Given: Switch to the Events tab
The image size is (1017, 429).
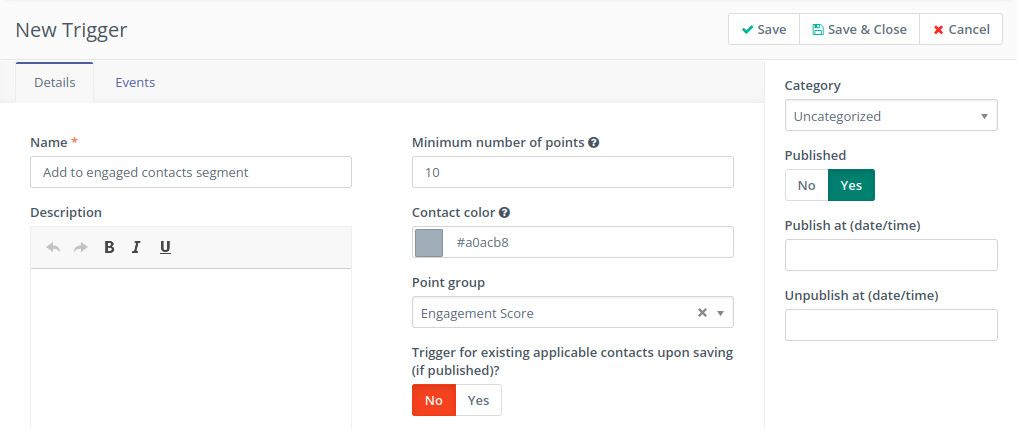Looking at the screenshot, I should (x=135, y=82).
